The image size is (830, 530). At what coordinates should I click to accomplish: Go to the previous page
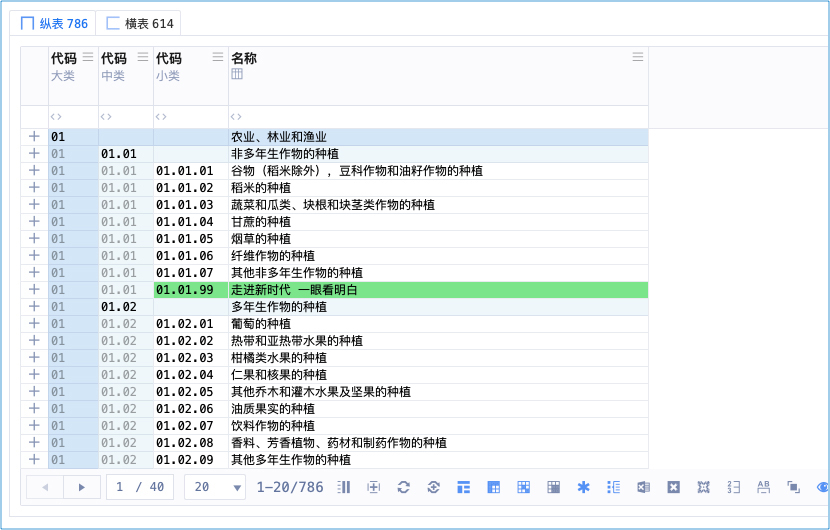tap(45, 487)
